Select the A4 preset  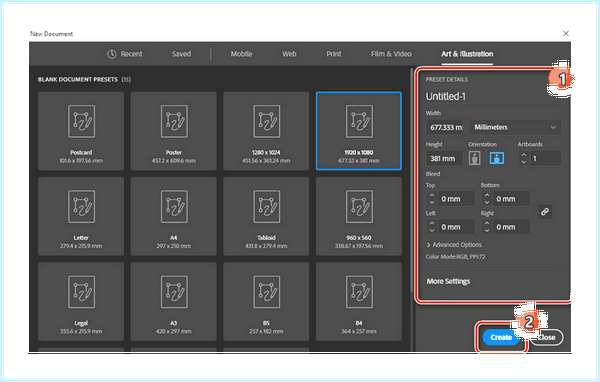(x=174, y=216)
